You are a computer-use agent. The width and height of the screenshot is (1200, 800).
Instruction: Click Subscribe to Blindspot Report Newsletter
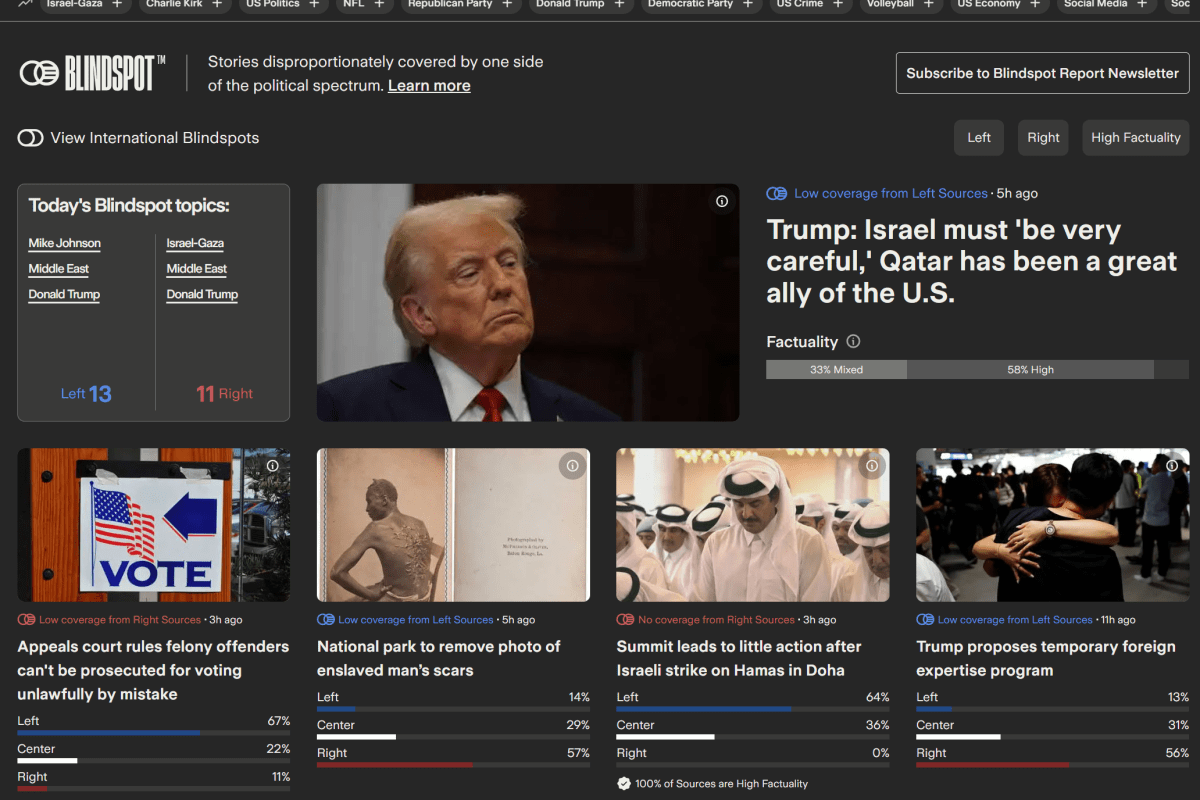(x=1042, y=73)
